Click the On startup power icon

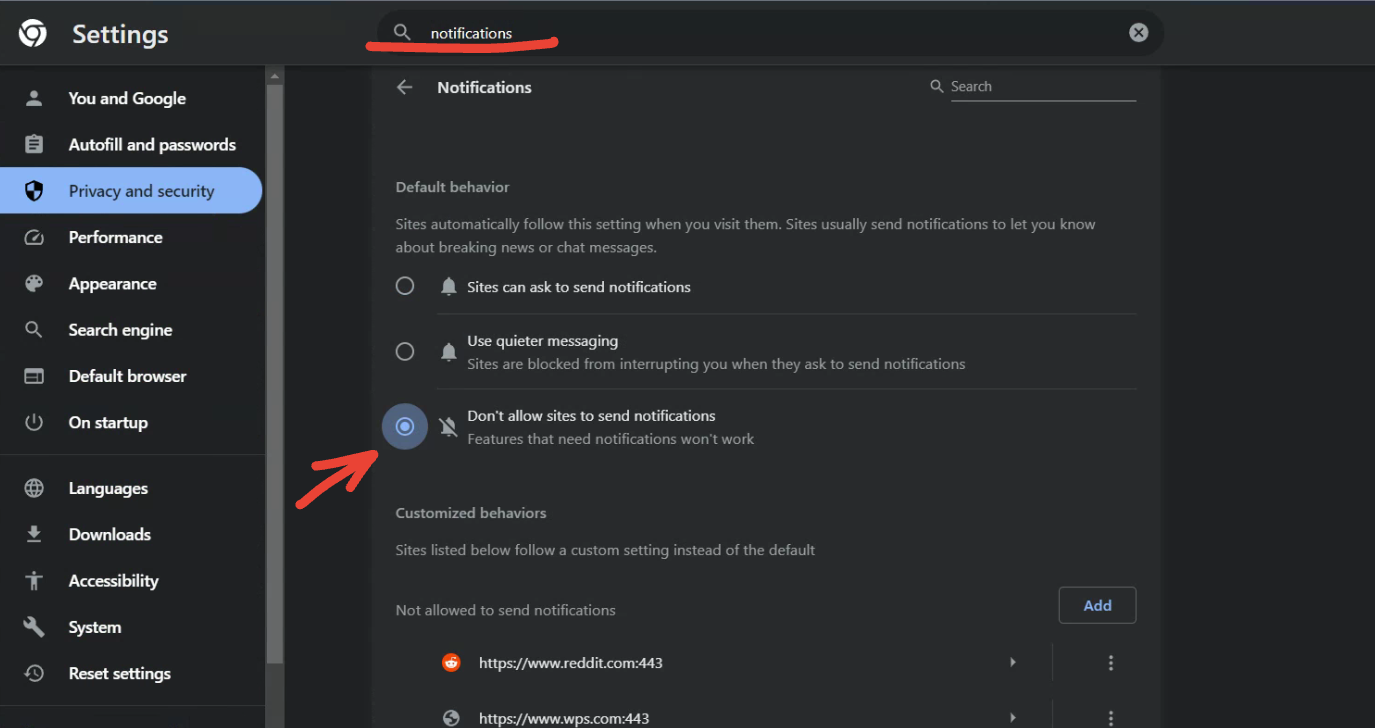(34, 422)
